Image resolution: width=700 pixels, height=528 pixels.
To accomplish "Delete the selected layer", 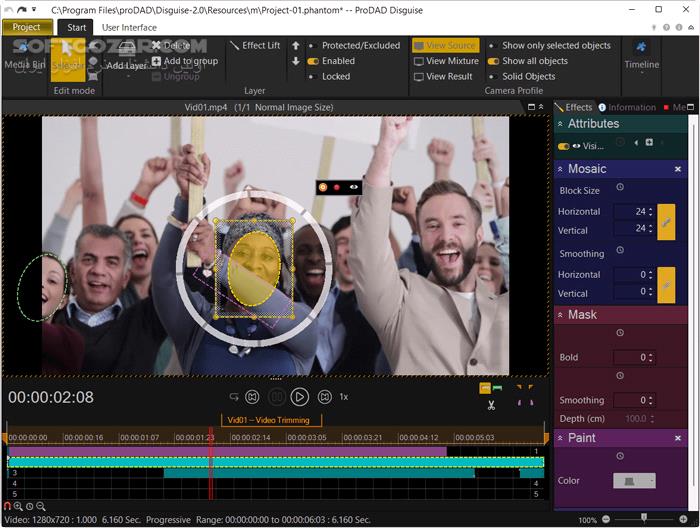I will 170,45.
